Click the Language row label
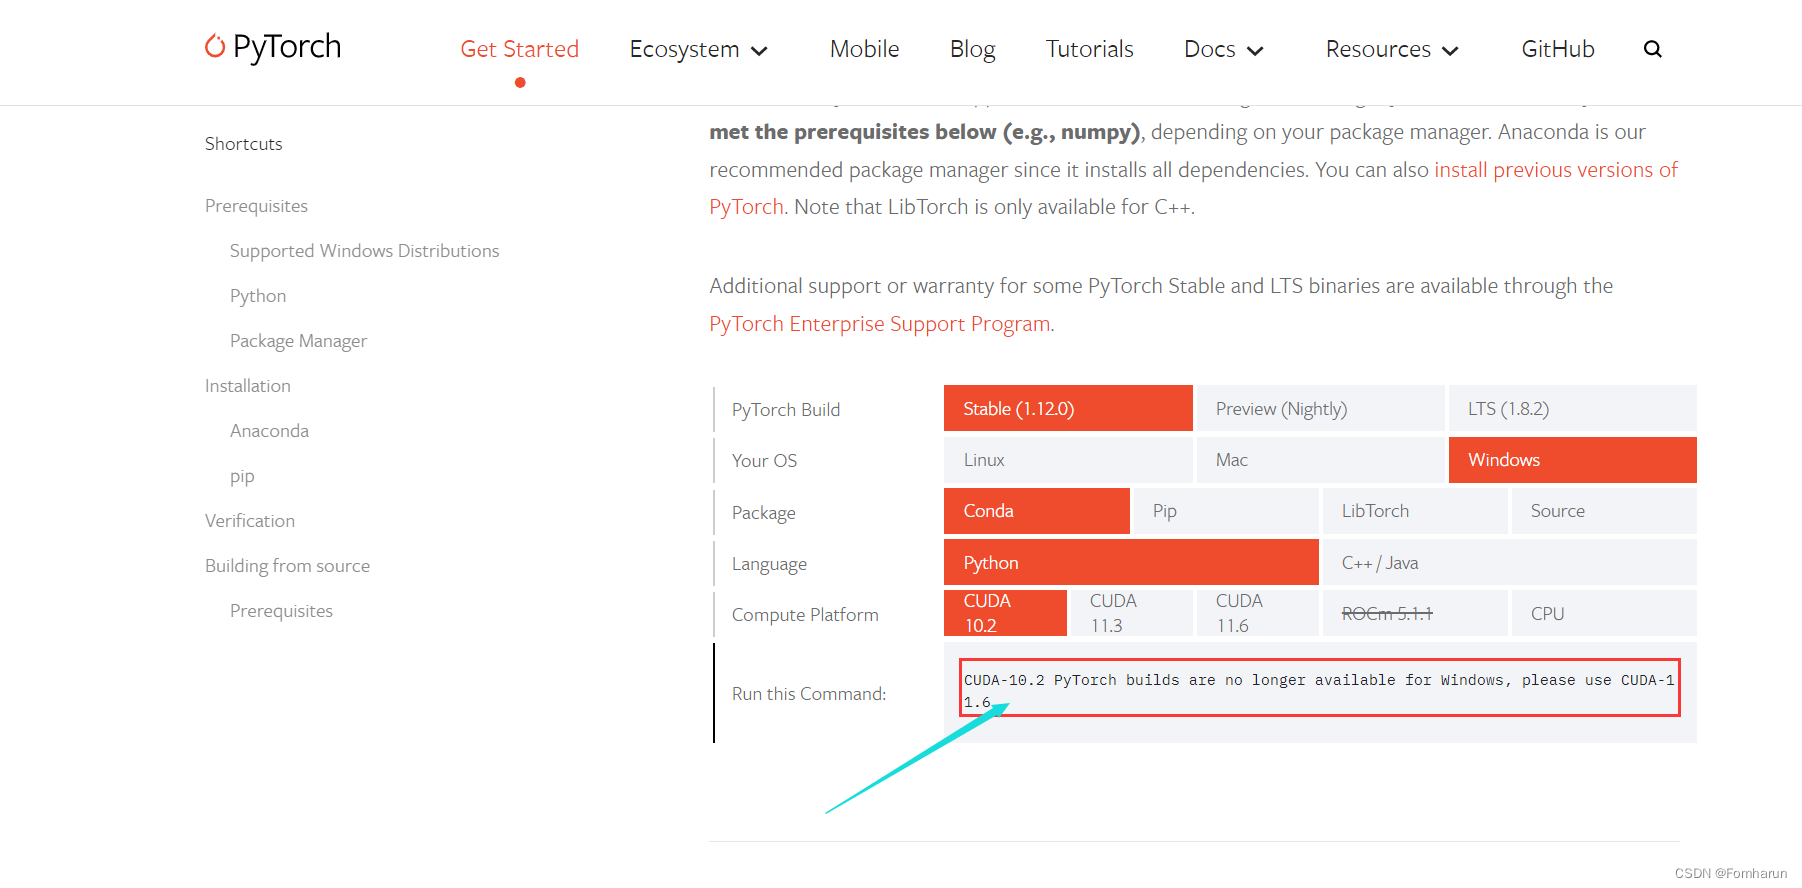The width and height of the screenshot is (1802, 888). click(x=769, y=563)
